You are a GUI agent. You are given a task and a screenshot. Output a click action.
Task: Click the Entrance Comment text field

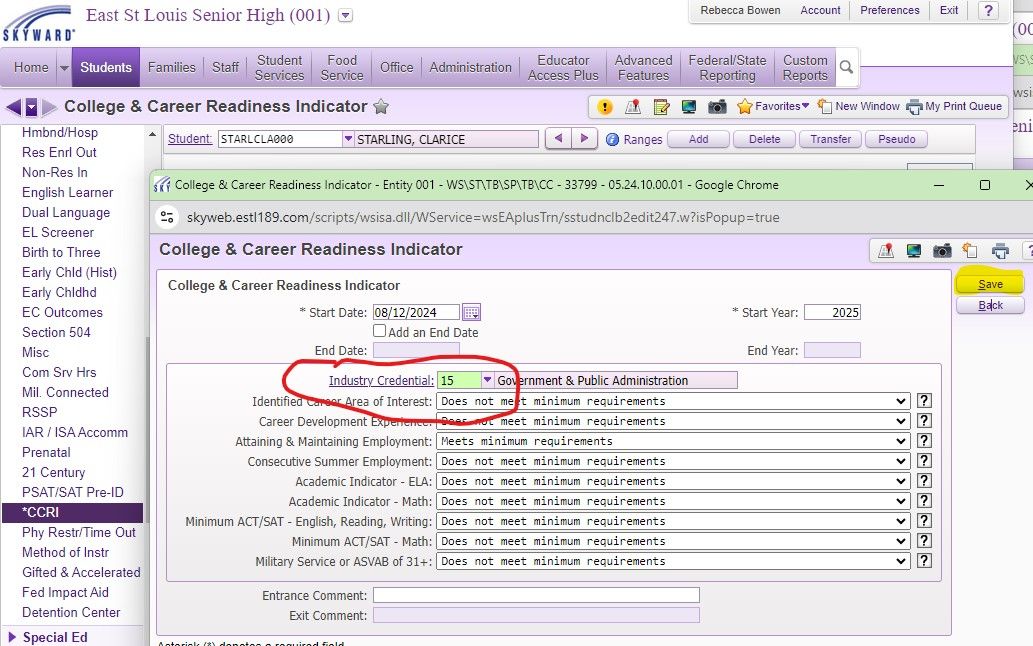pyautogui.click(x=536, y=595)
